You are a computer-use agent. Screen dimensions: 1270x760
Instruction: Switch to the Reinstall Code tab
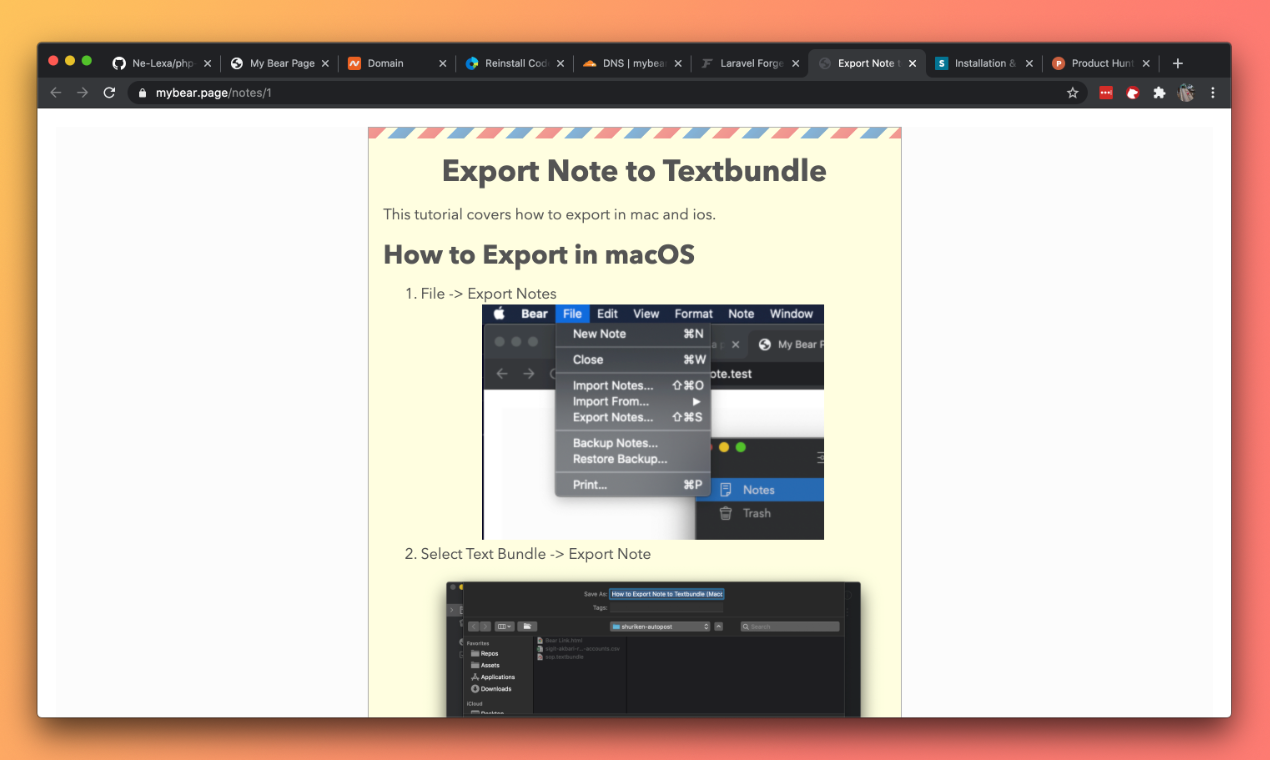click(514, 63)
